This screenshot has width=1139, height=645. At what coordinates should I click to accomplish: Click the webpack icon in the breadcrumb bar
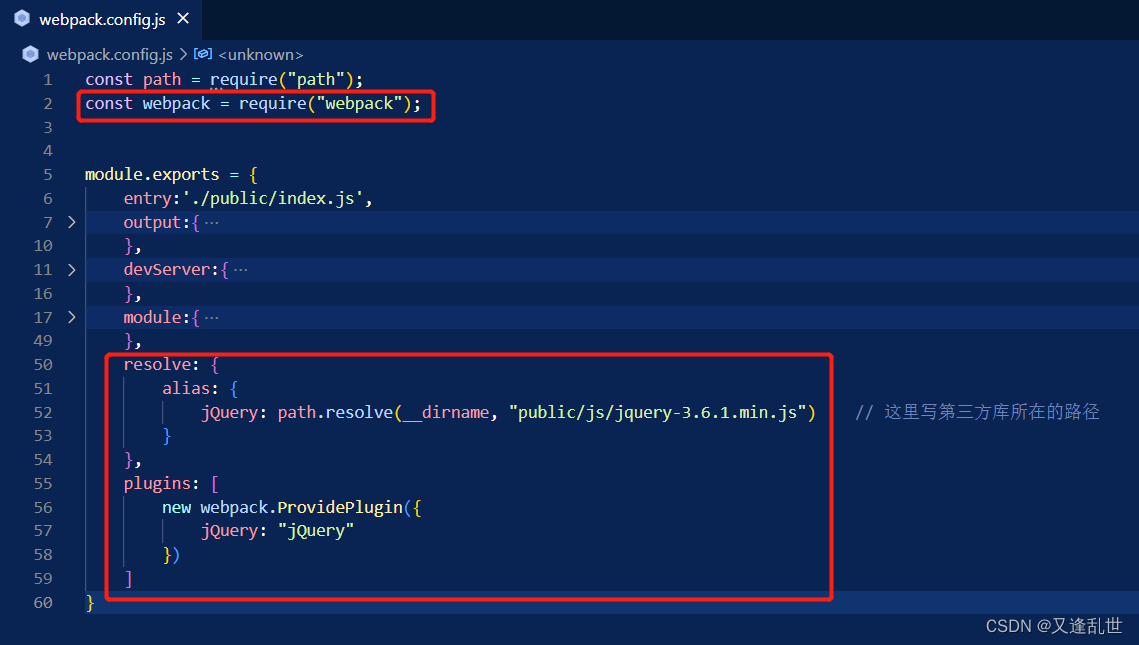click(30, 54)
